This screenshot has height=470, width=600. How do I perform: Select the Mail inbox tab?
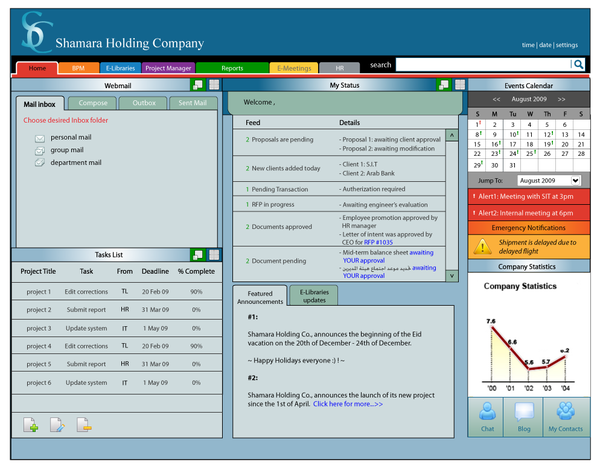click(x=40, y=104)
